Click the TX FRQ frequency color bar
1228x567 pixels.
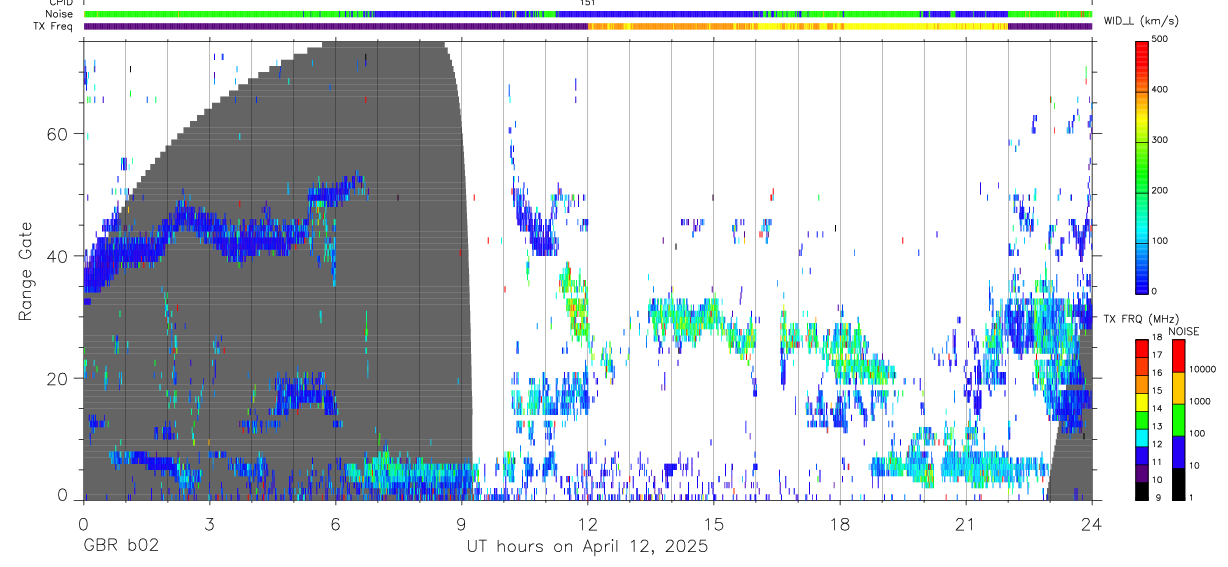click(x=1141, y=419)
